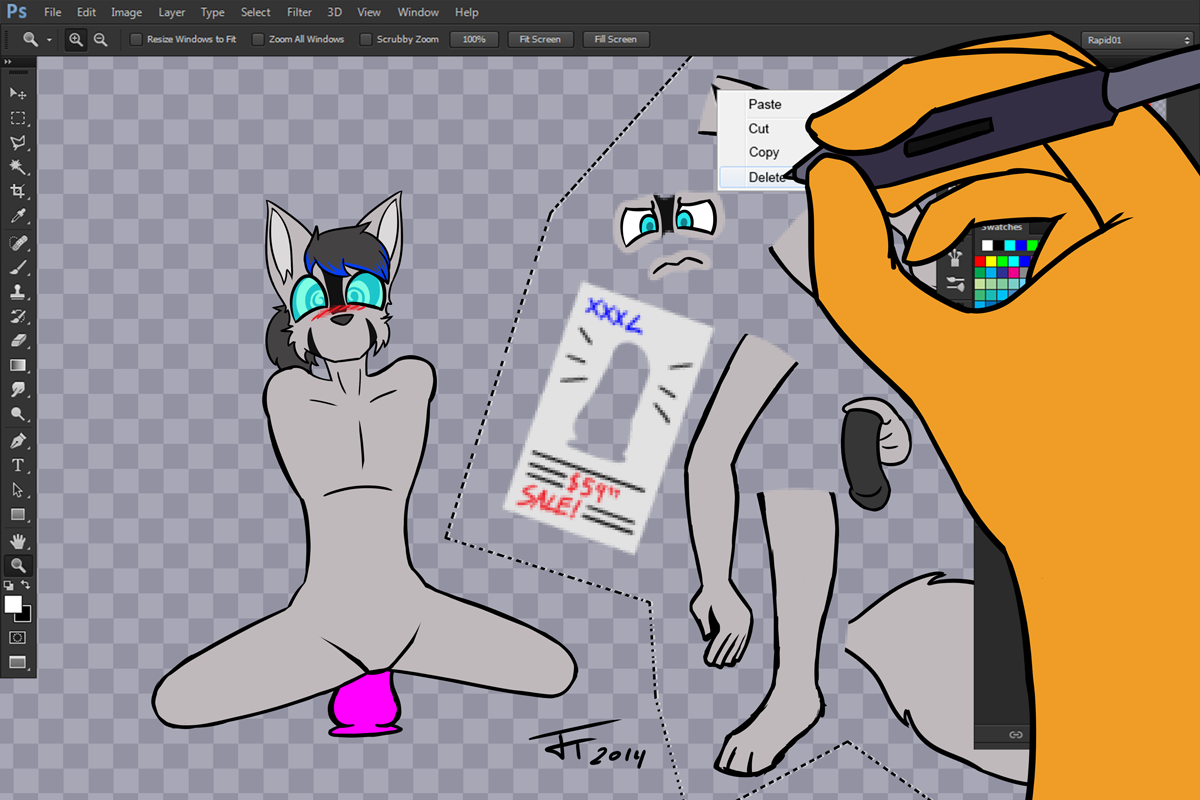This screenshot has width=1200, height=800.
Task: Pick the red swatch in Swatches panel
Action: pyautogui.click(x=981, y=261)
